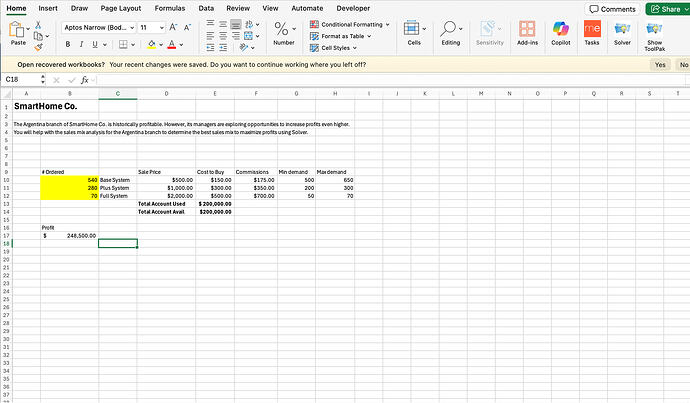Click No on the recovery banner
690x403 pixels.
(683, 65)
